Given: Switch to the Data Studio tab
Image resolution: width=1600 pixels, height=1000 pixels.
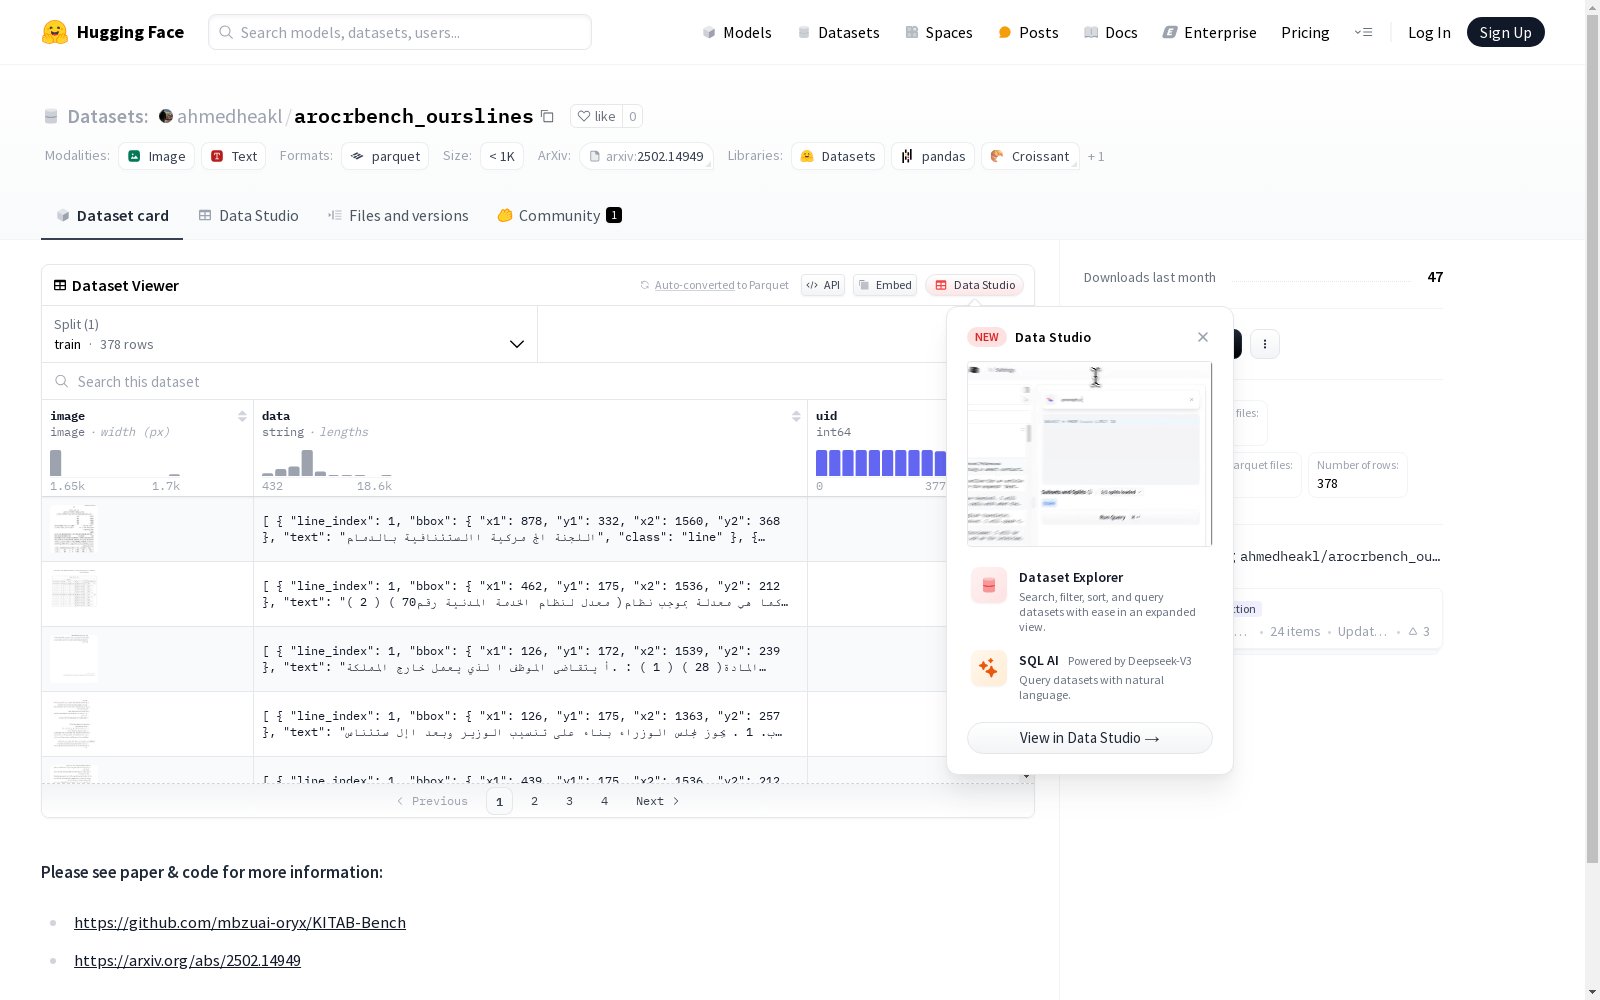Looking at the screenshot, I should click(x=248, y=216).
